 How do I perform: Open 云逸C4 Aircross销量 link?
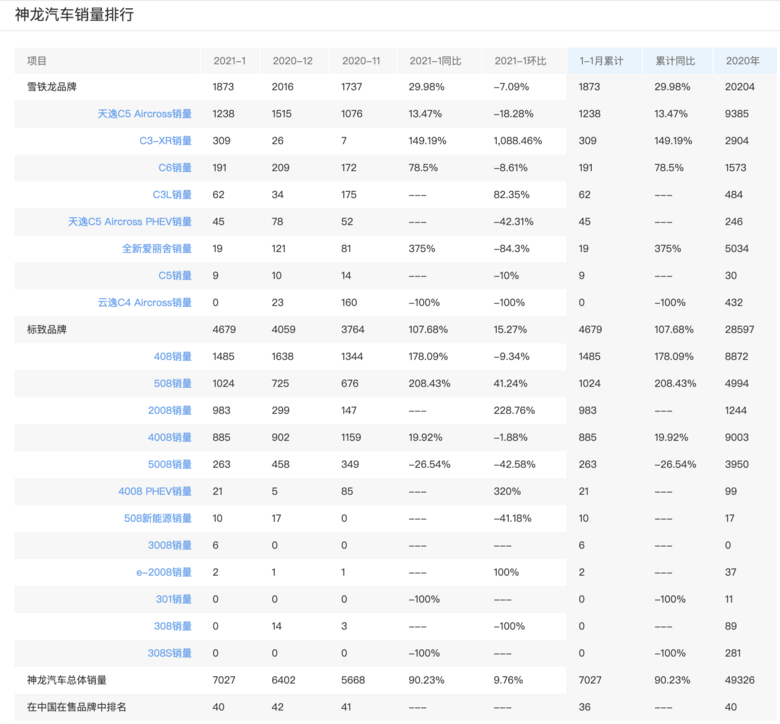pyautogui.click(x=144, y=302)
